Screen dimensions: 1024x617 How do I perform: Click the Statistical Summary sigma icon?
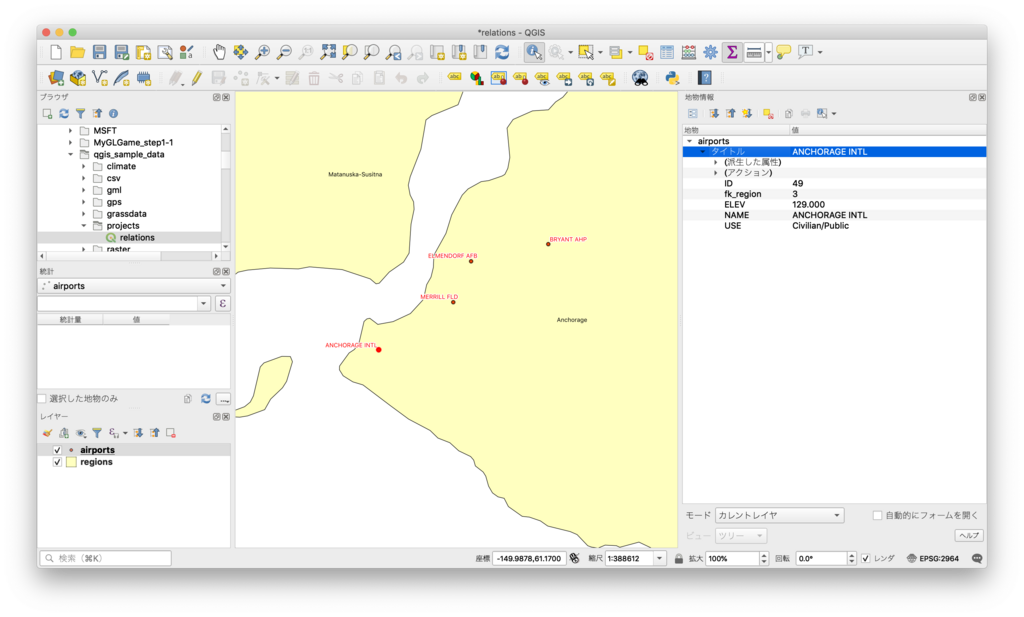[x=732, y=52]
